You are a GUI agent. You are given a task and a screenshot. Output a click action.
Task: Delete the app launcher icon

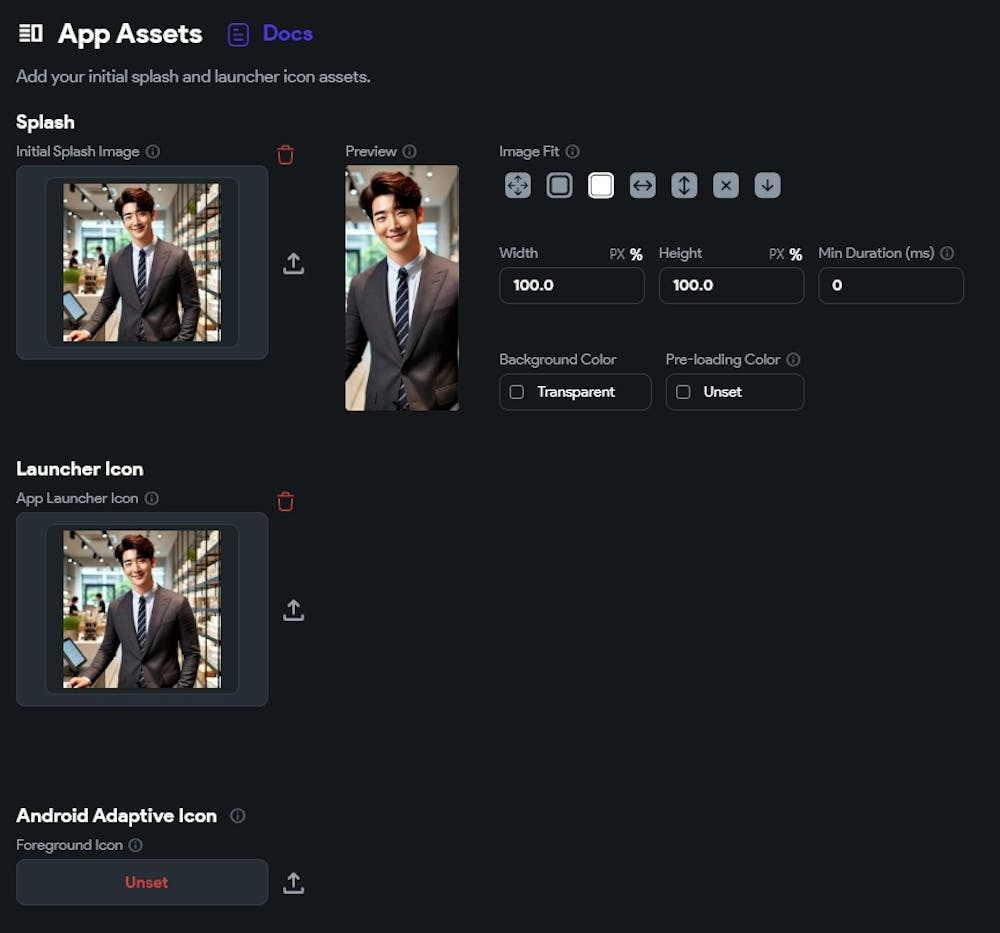click(286, 501)
